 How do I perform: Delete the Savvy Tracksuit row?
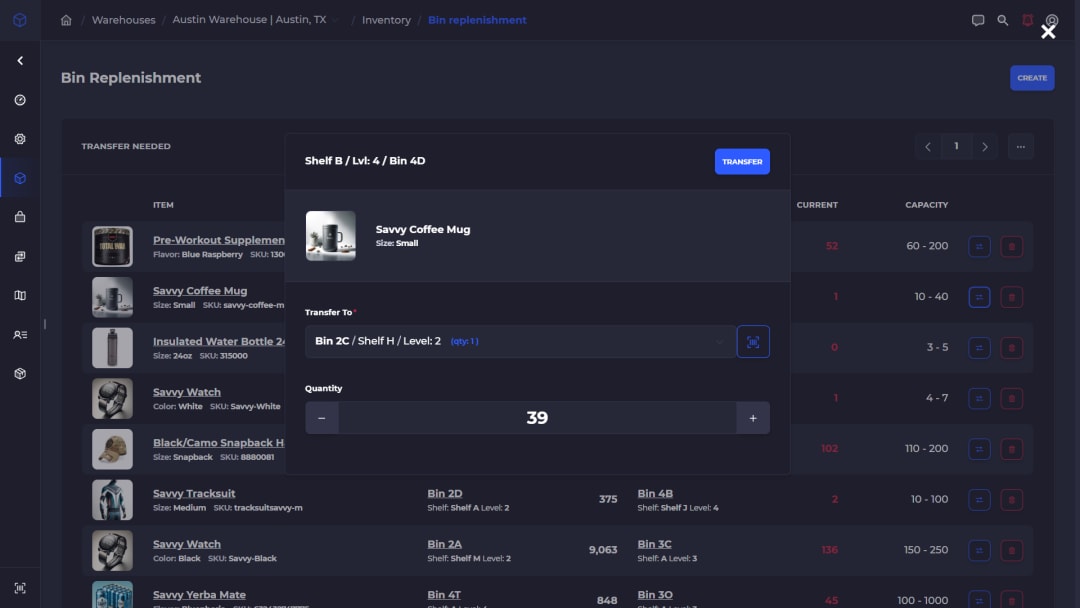(x=1011, y=499)
